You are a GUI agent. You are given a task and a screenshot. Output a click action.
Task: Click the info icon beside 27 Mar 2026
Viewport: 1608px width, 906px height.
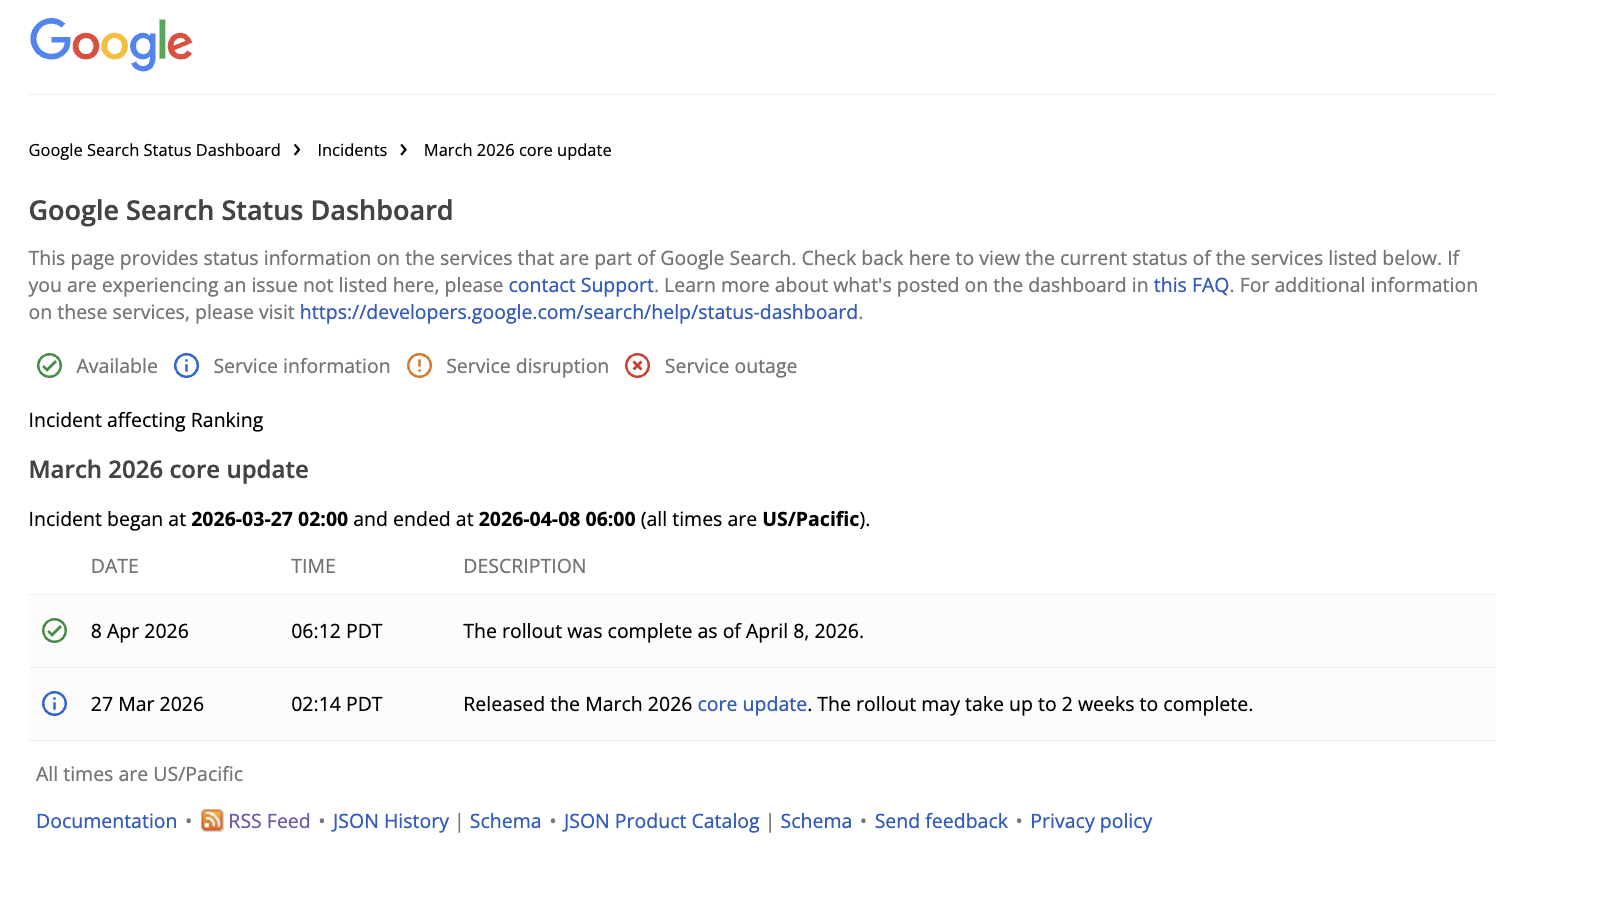point(53,704)
